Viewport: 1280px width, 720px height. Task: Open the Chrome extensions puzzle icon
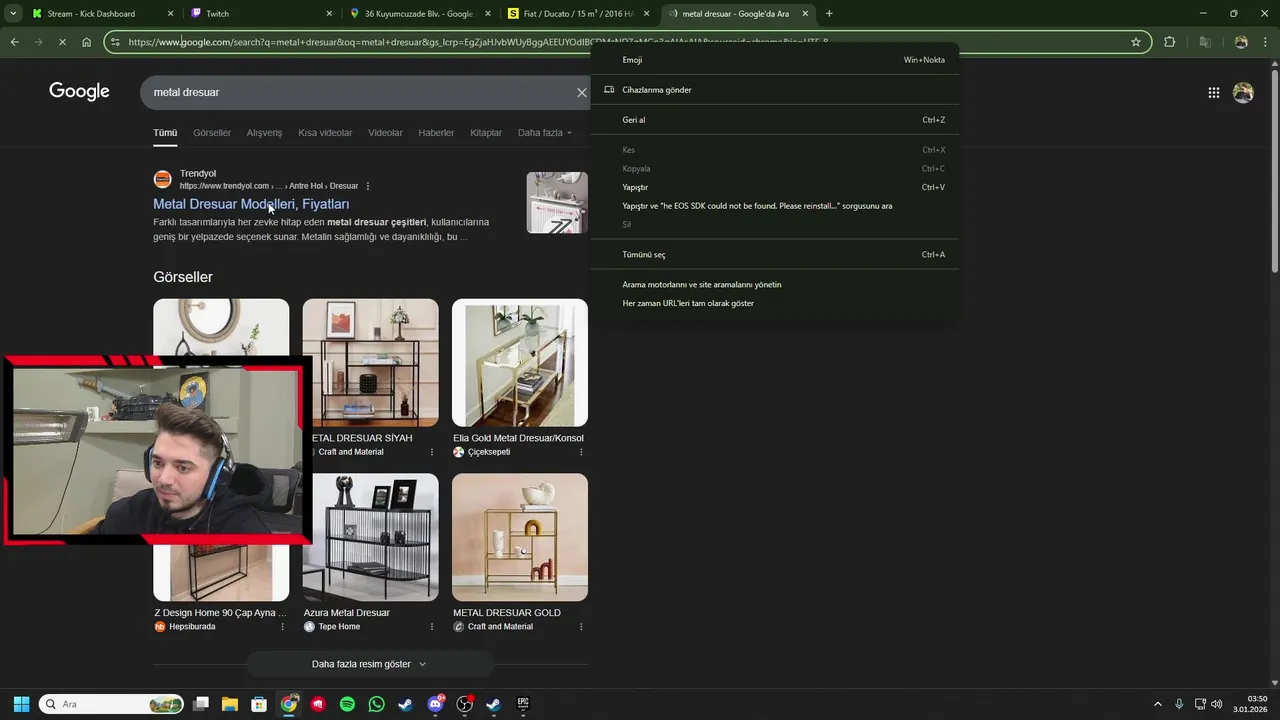(1170, 42)
